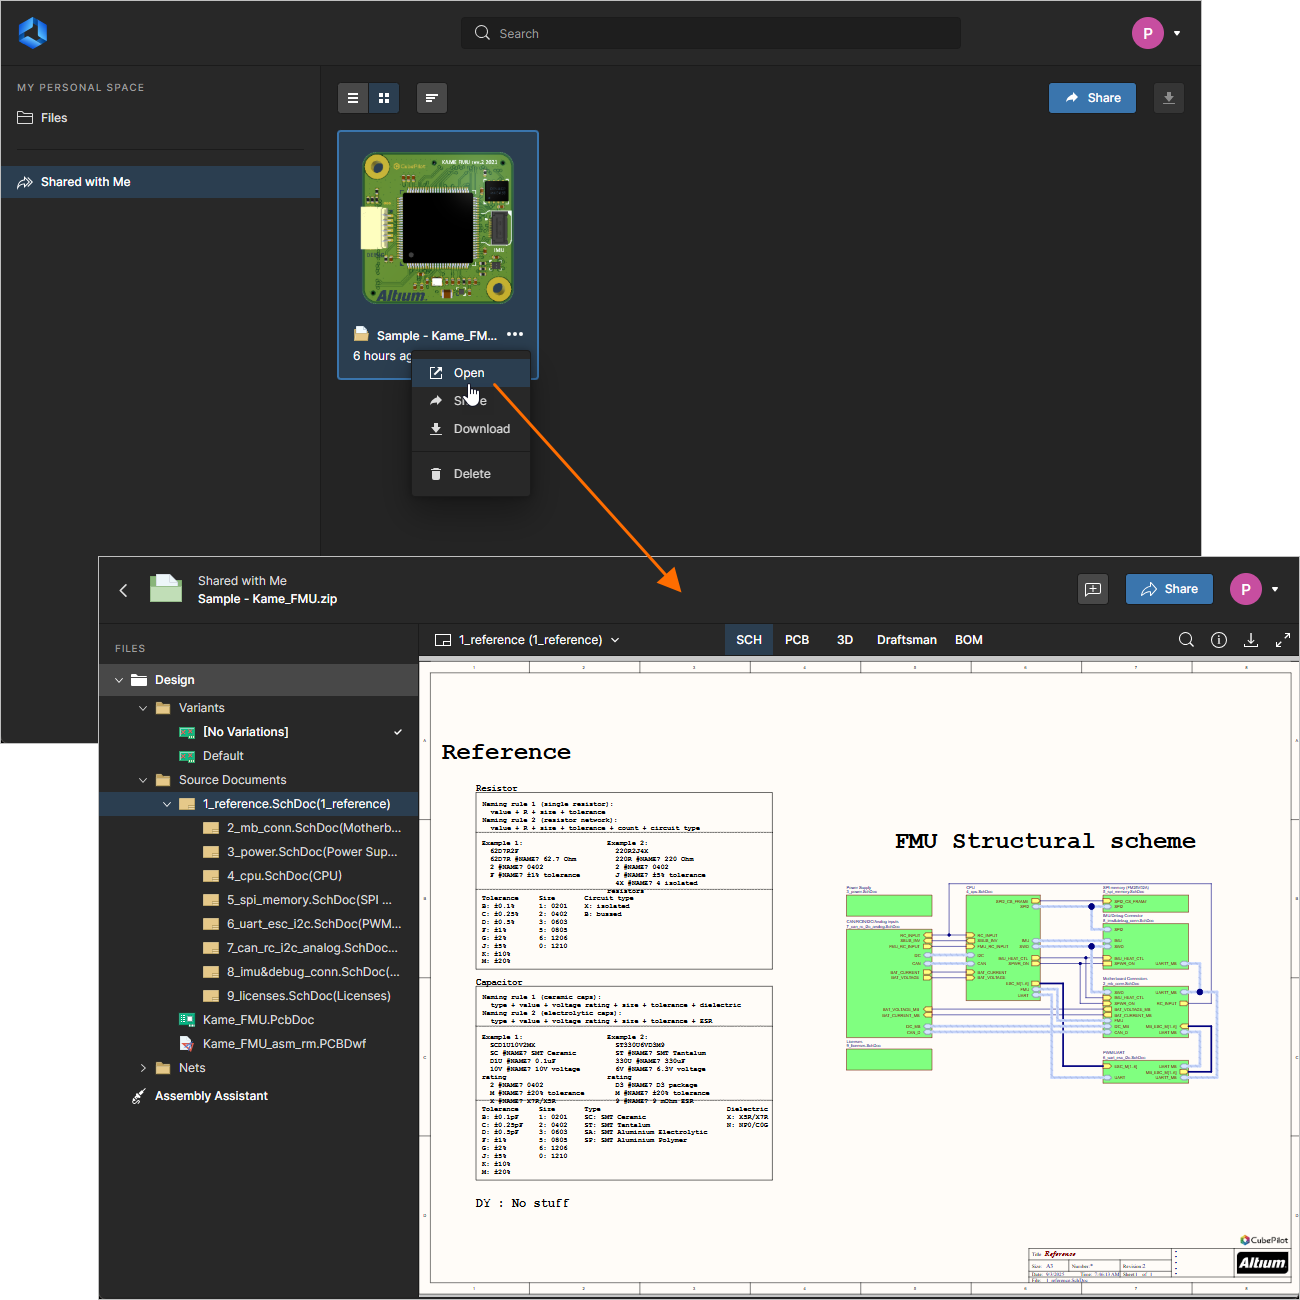Switch to grid view layout

coord(384,97)
